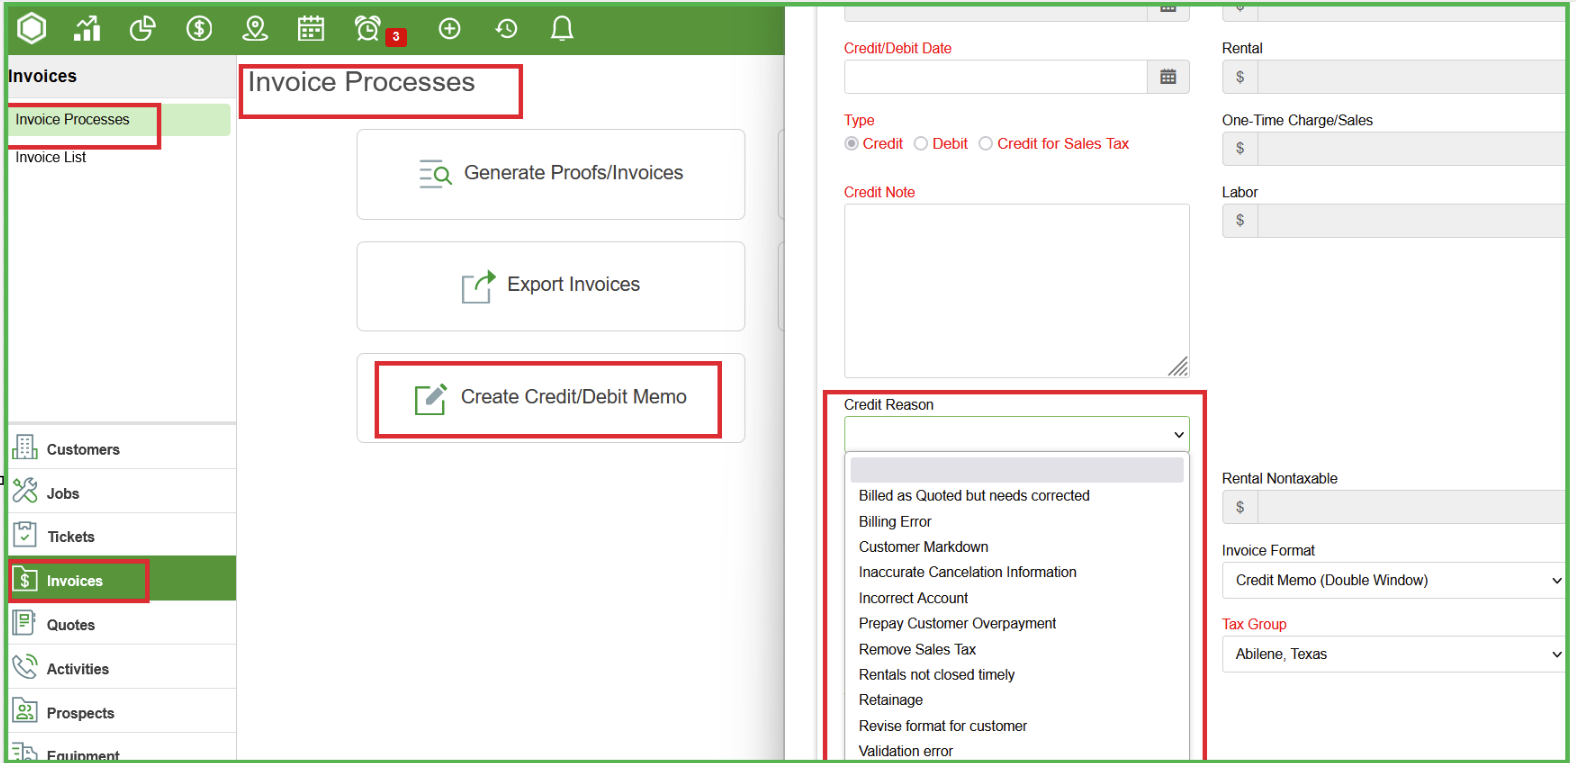Image resolution: width=1576 pixels, height=763 pixels.
Task: Choose Inaccurate Cancelation Information reason
Action: (967, 572)
